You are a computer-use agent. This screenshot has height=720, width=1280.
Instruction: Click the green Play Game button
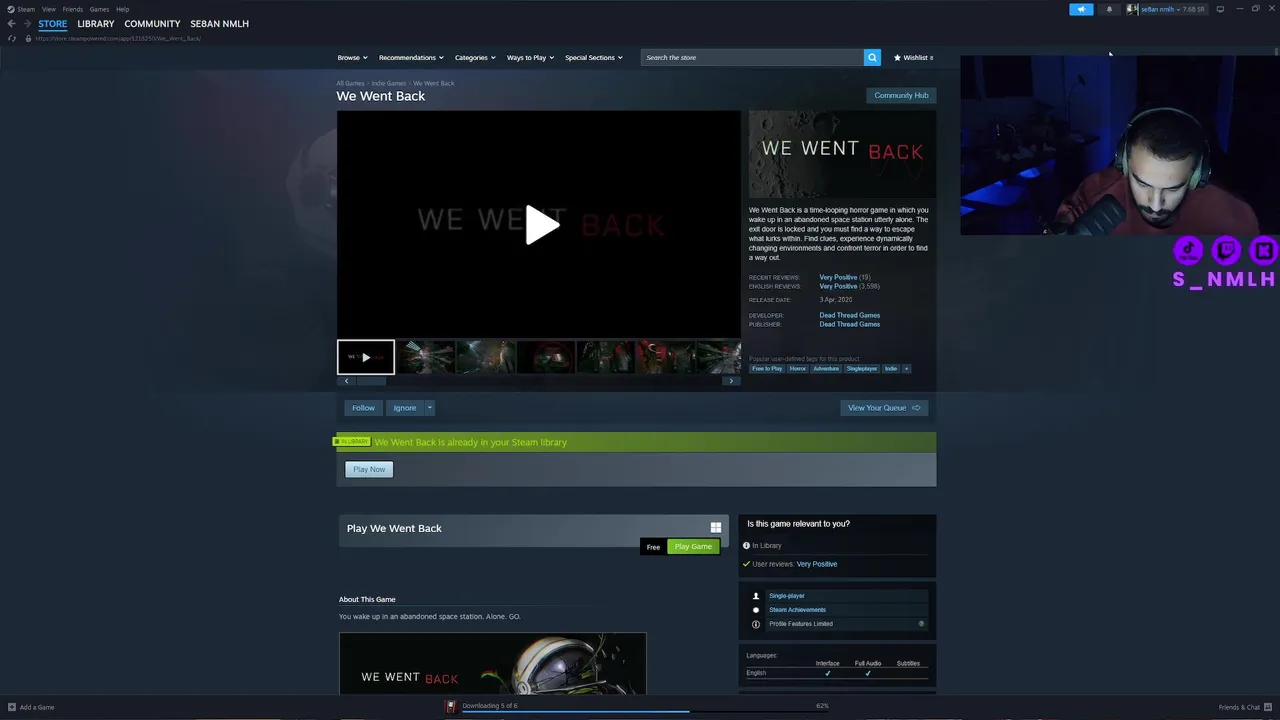pyautogui.click(x=693, y=547)
